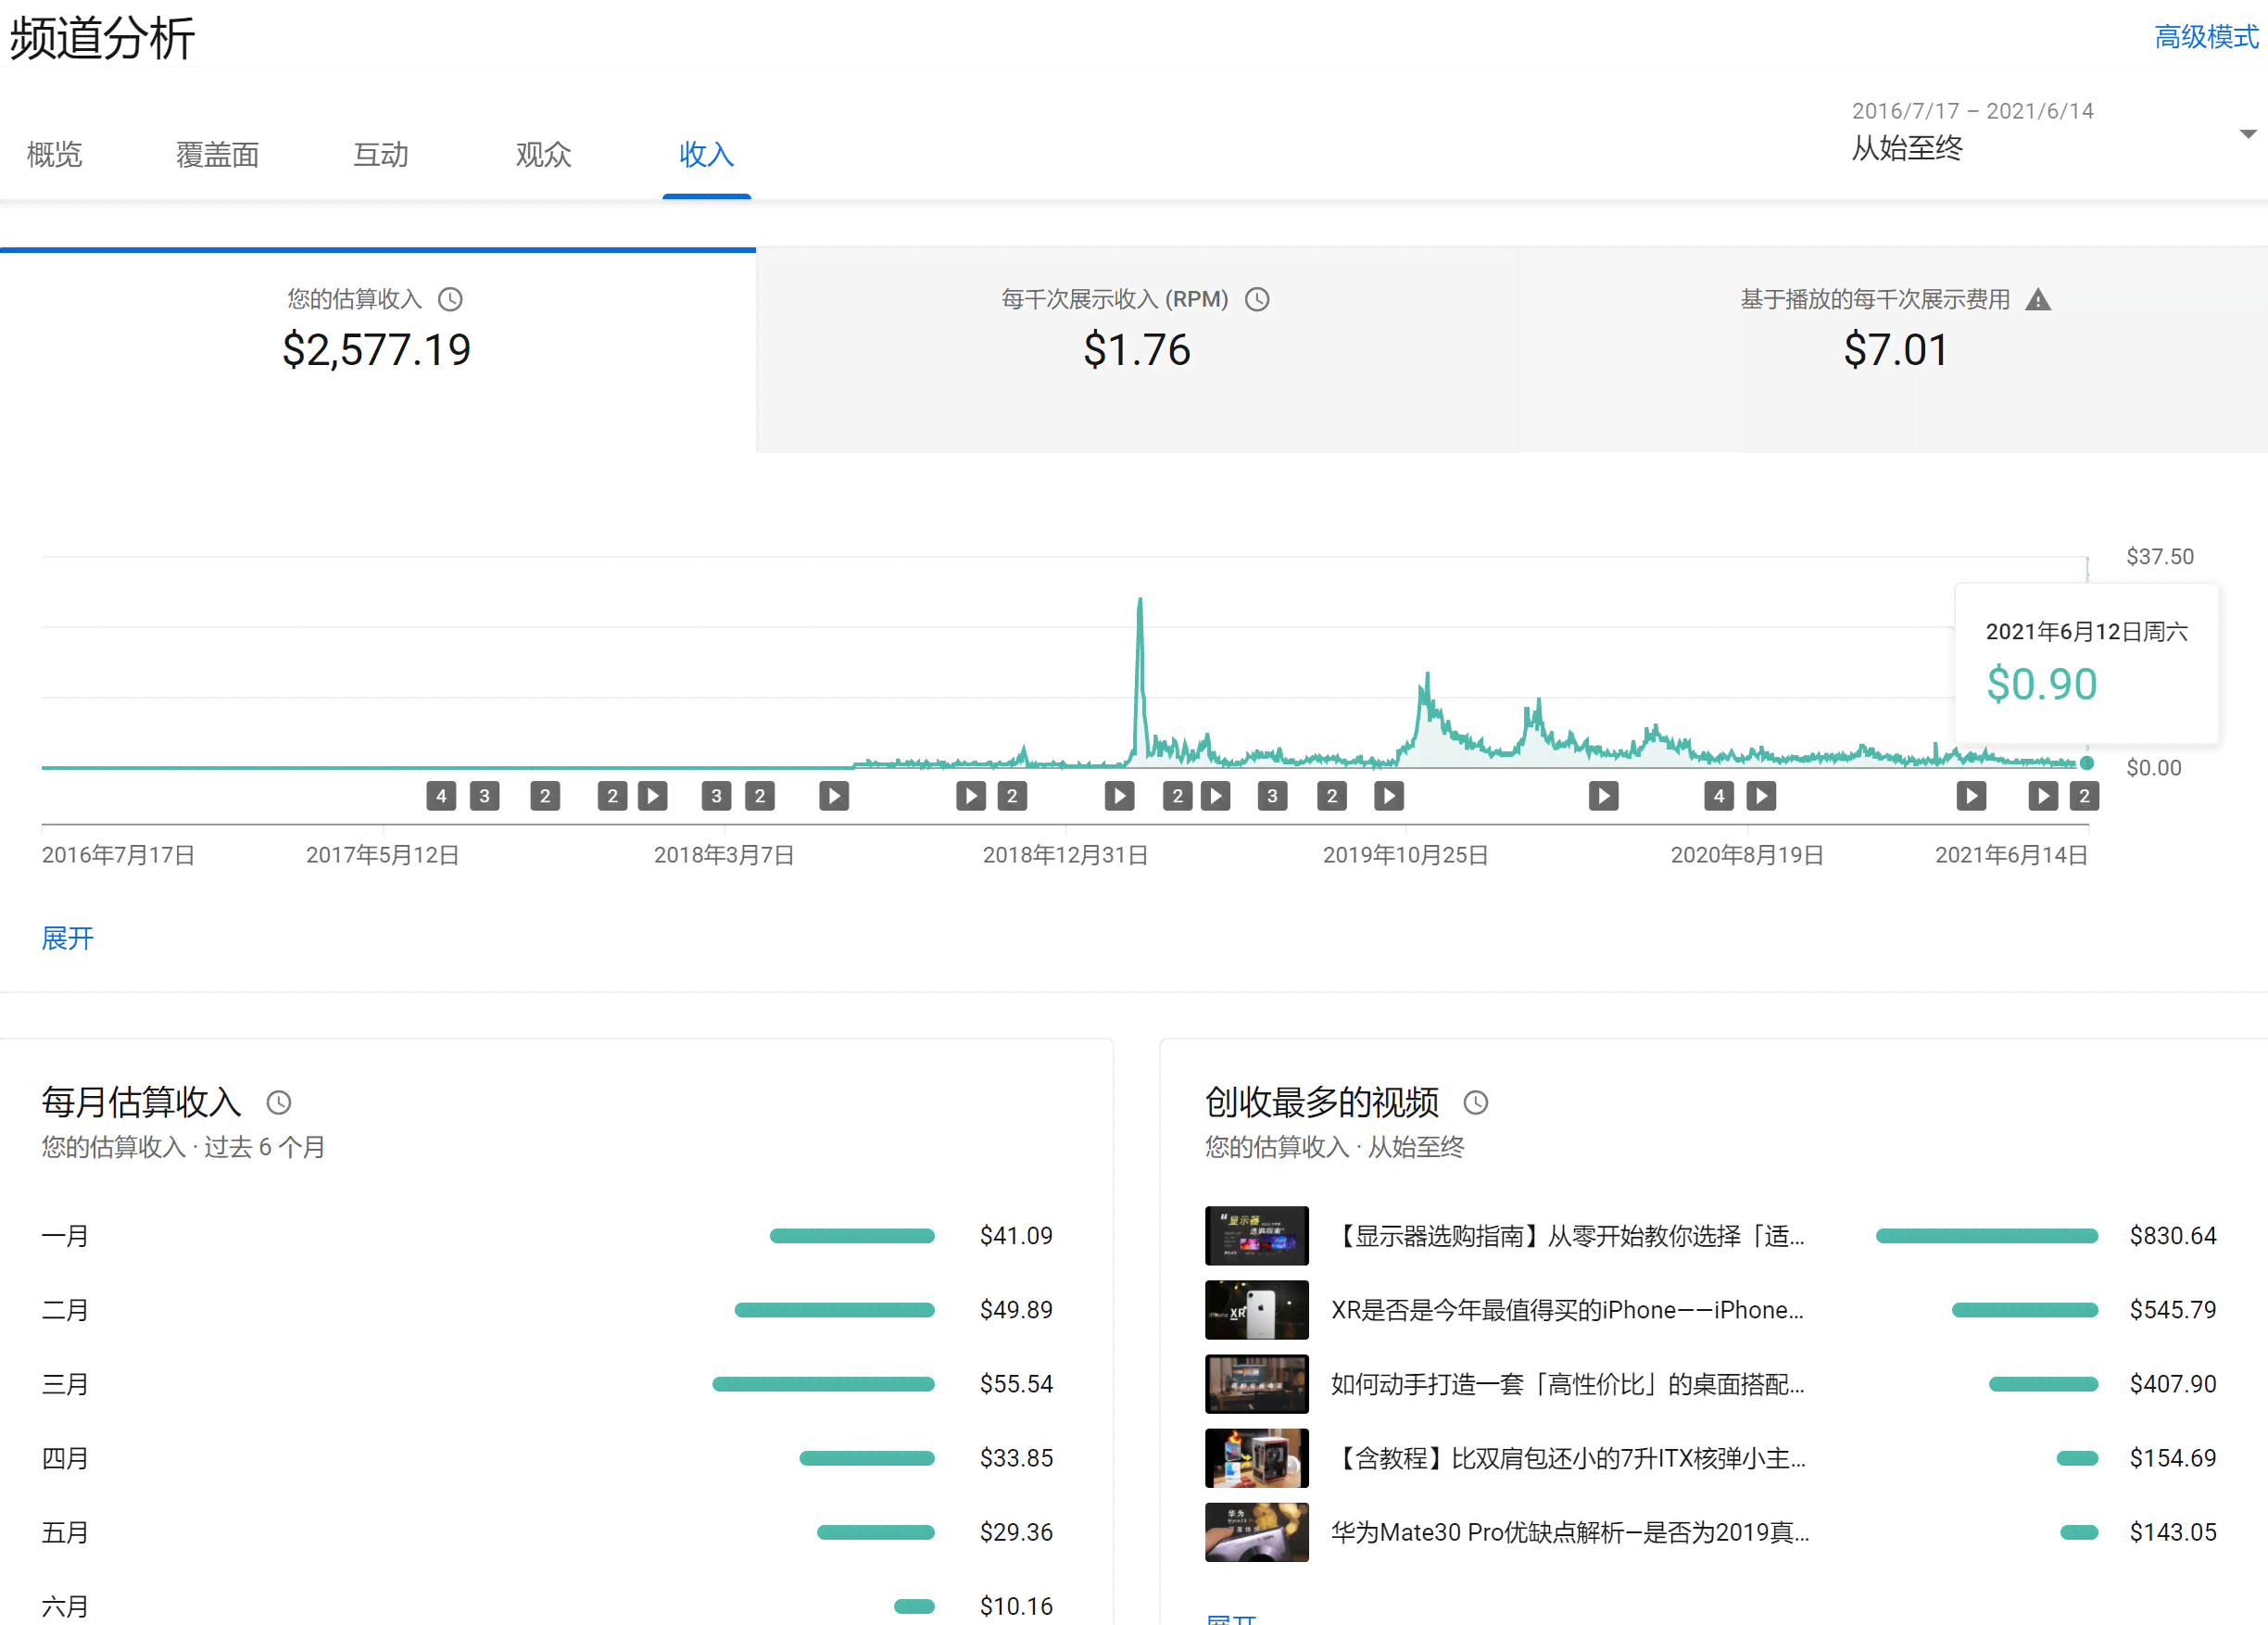Open video title 【含教程】比双肩包还小的7升ITX

pos(1568,1458)
